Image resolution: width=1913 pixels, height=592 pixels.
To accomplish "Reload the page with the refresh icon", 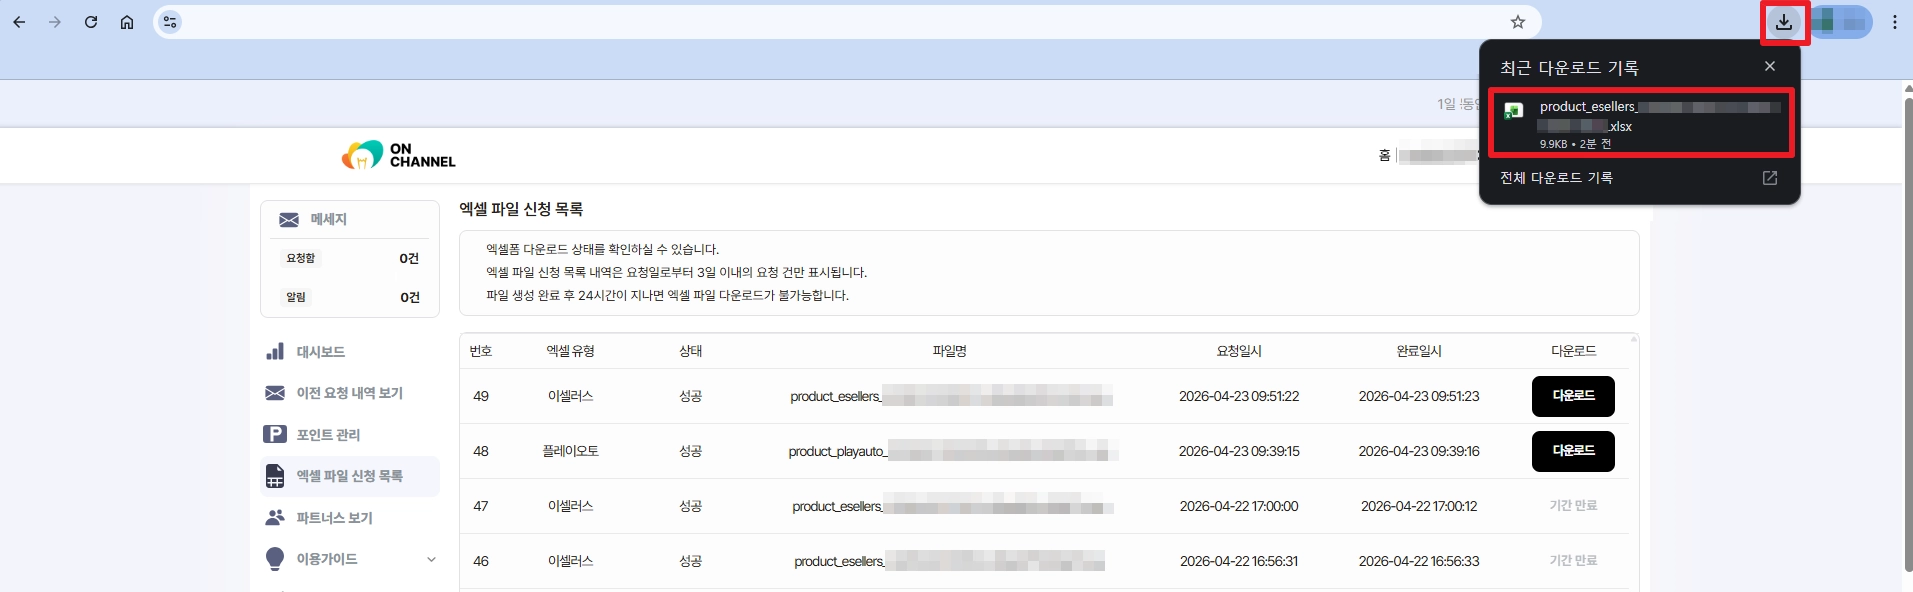I will click(x=91, y=22).
